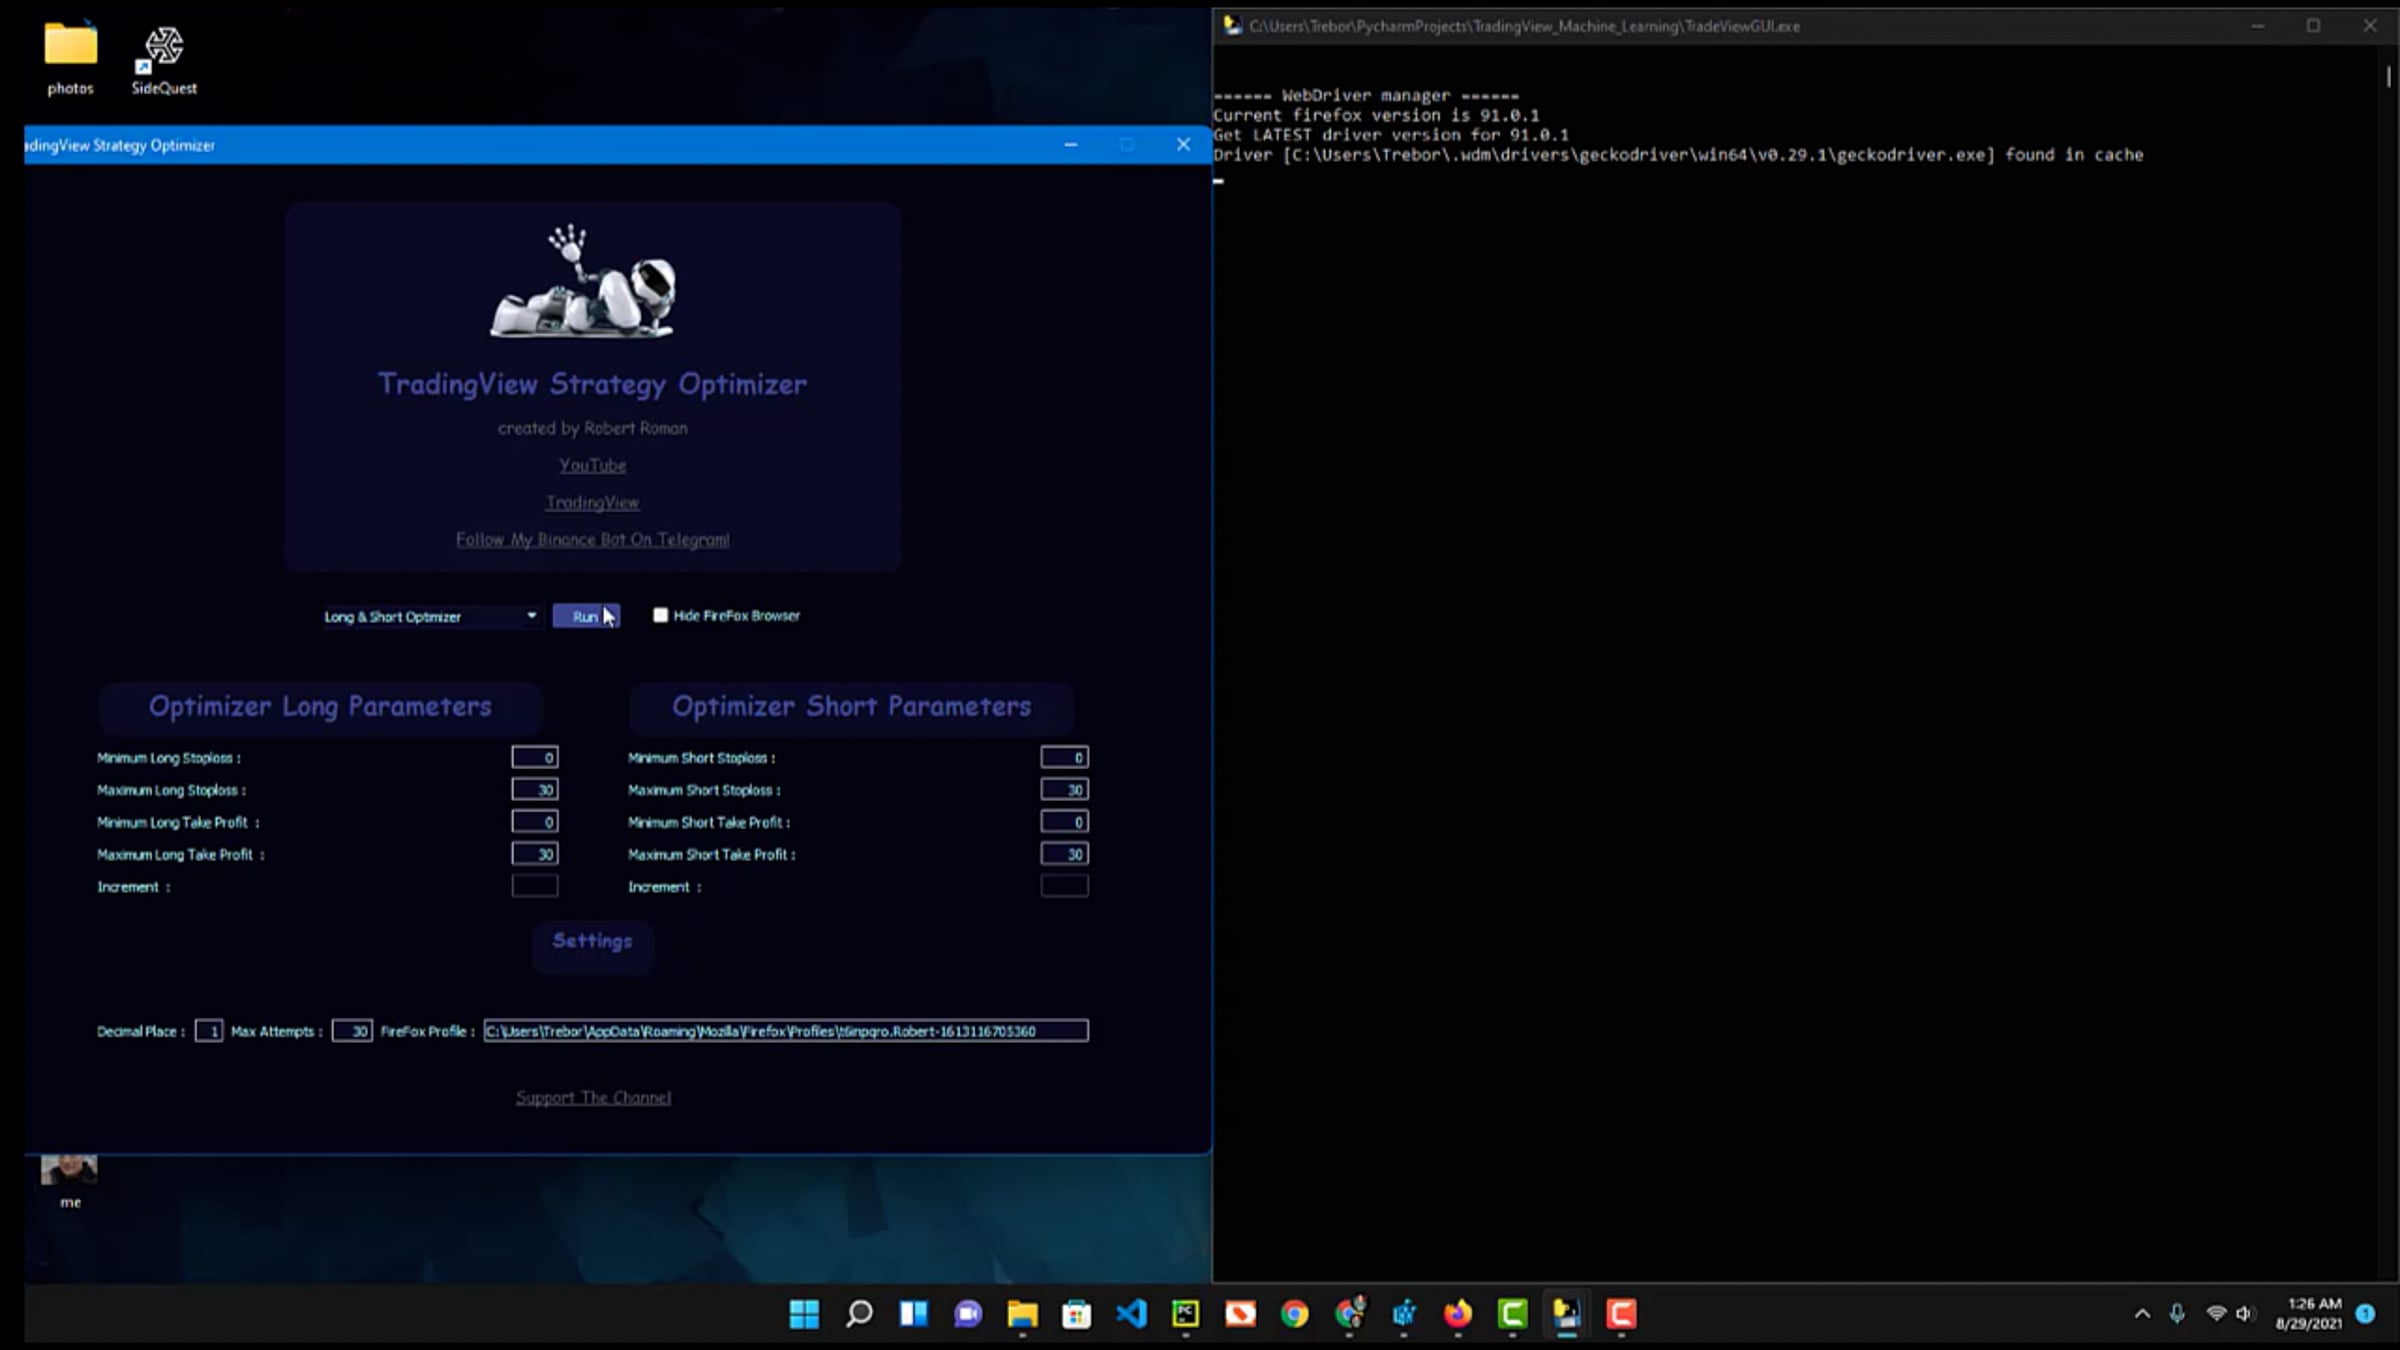Select the SideQuest desktop shortcut
The height and width of the screenshot is (1350, 2400).
click(x=164, y=60)
